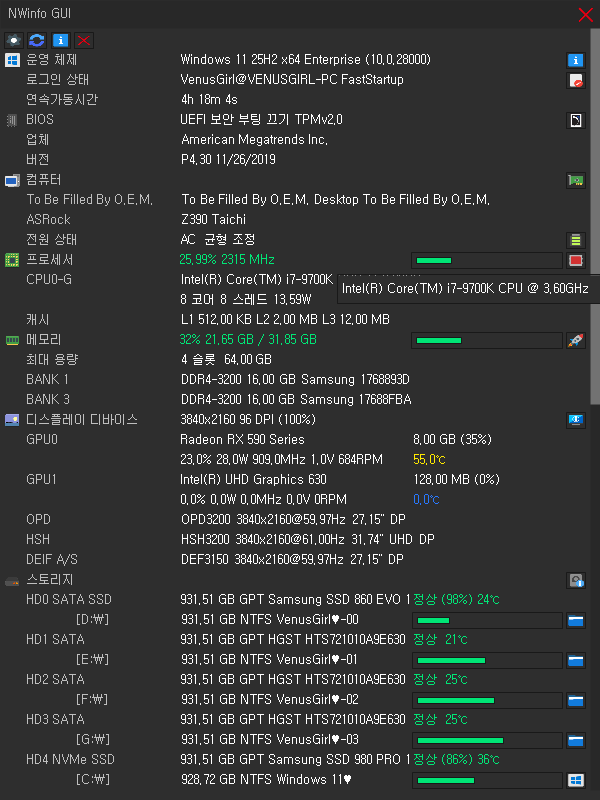Click the blue info toolbar icon

[60, 40]
